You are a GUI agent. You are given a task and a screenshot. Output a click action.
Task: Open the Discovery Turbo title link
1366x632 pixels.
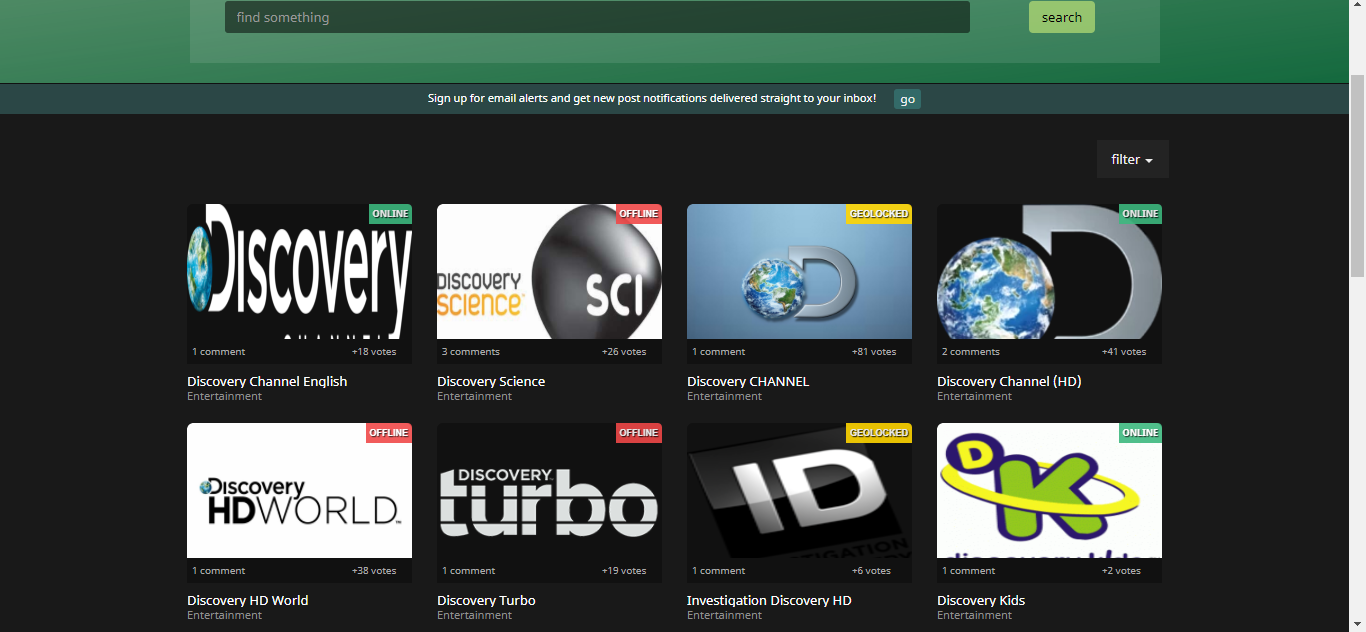pos(486,600)
